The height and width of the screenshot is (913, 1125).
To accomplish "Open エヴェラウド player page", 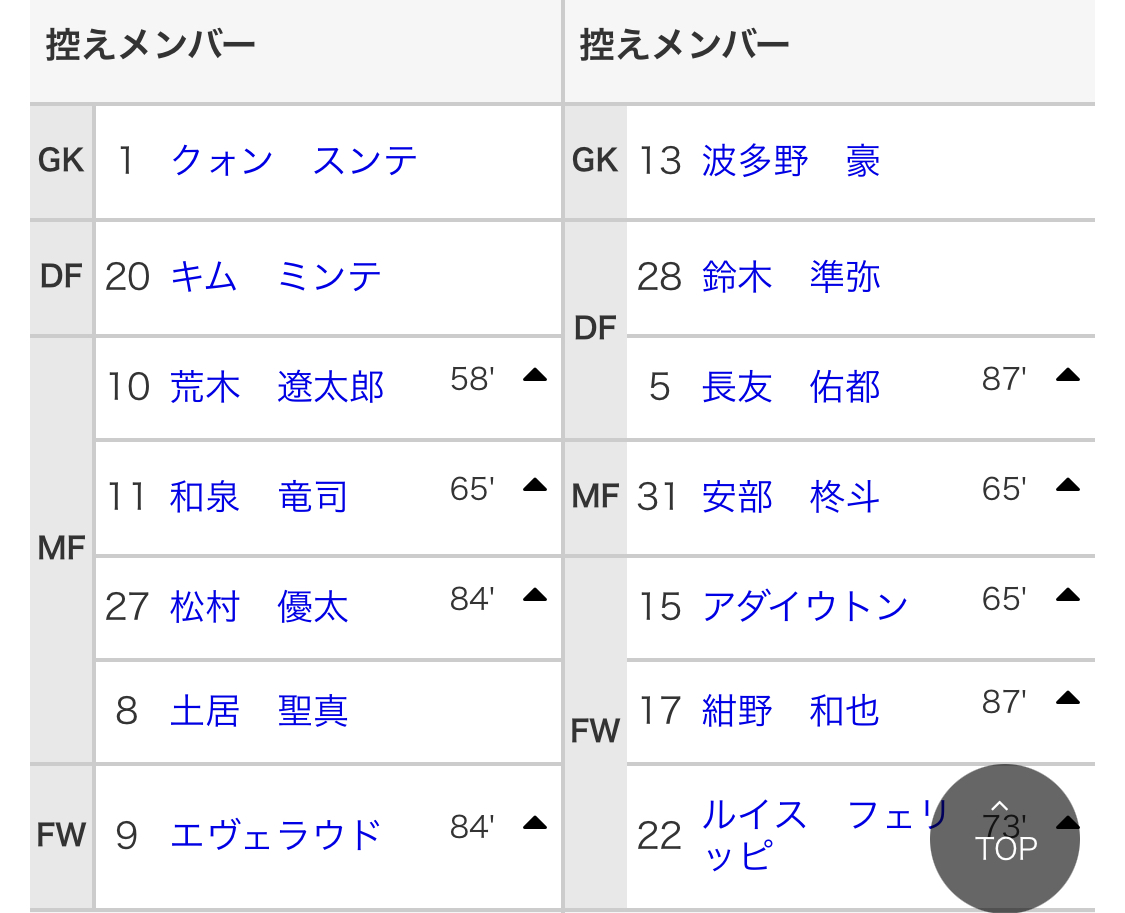I will pyautogui.click(x=276, y=834).
